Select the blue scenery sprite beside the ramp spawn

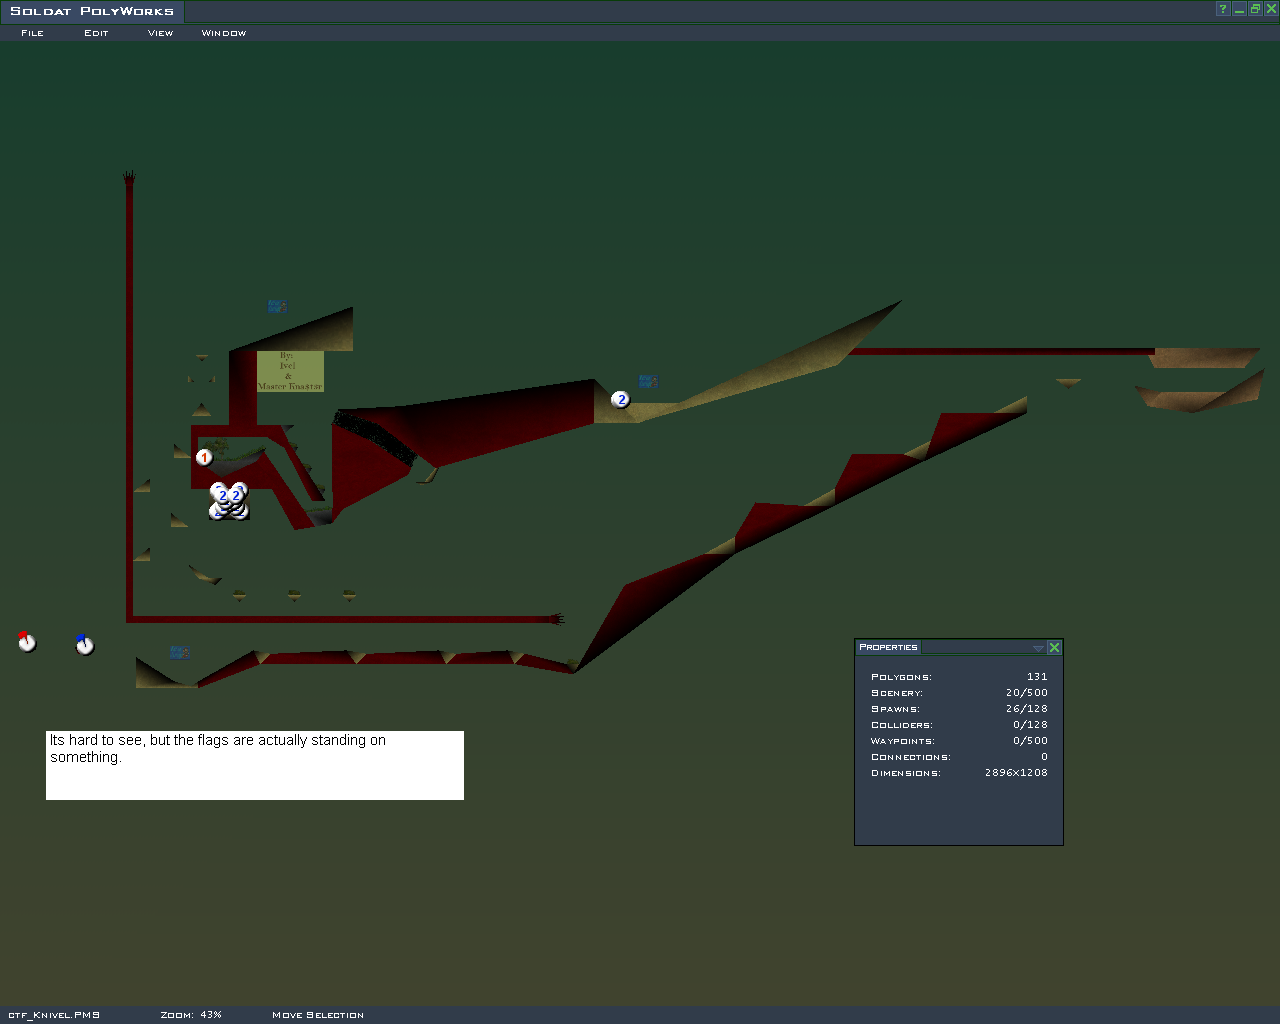[x=648, y=381]
